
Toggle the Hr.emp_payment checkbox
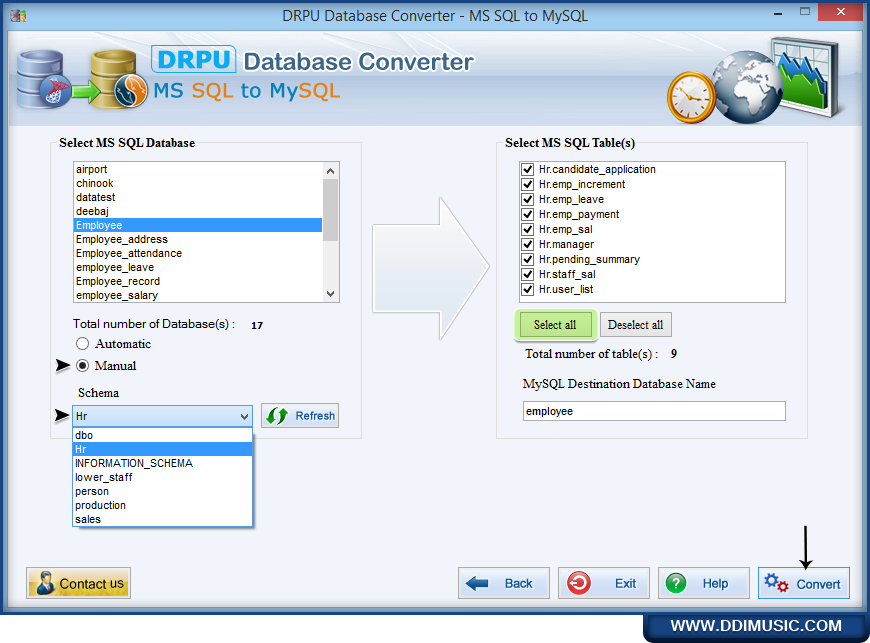(528, 214)
